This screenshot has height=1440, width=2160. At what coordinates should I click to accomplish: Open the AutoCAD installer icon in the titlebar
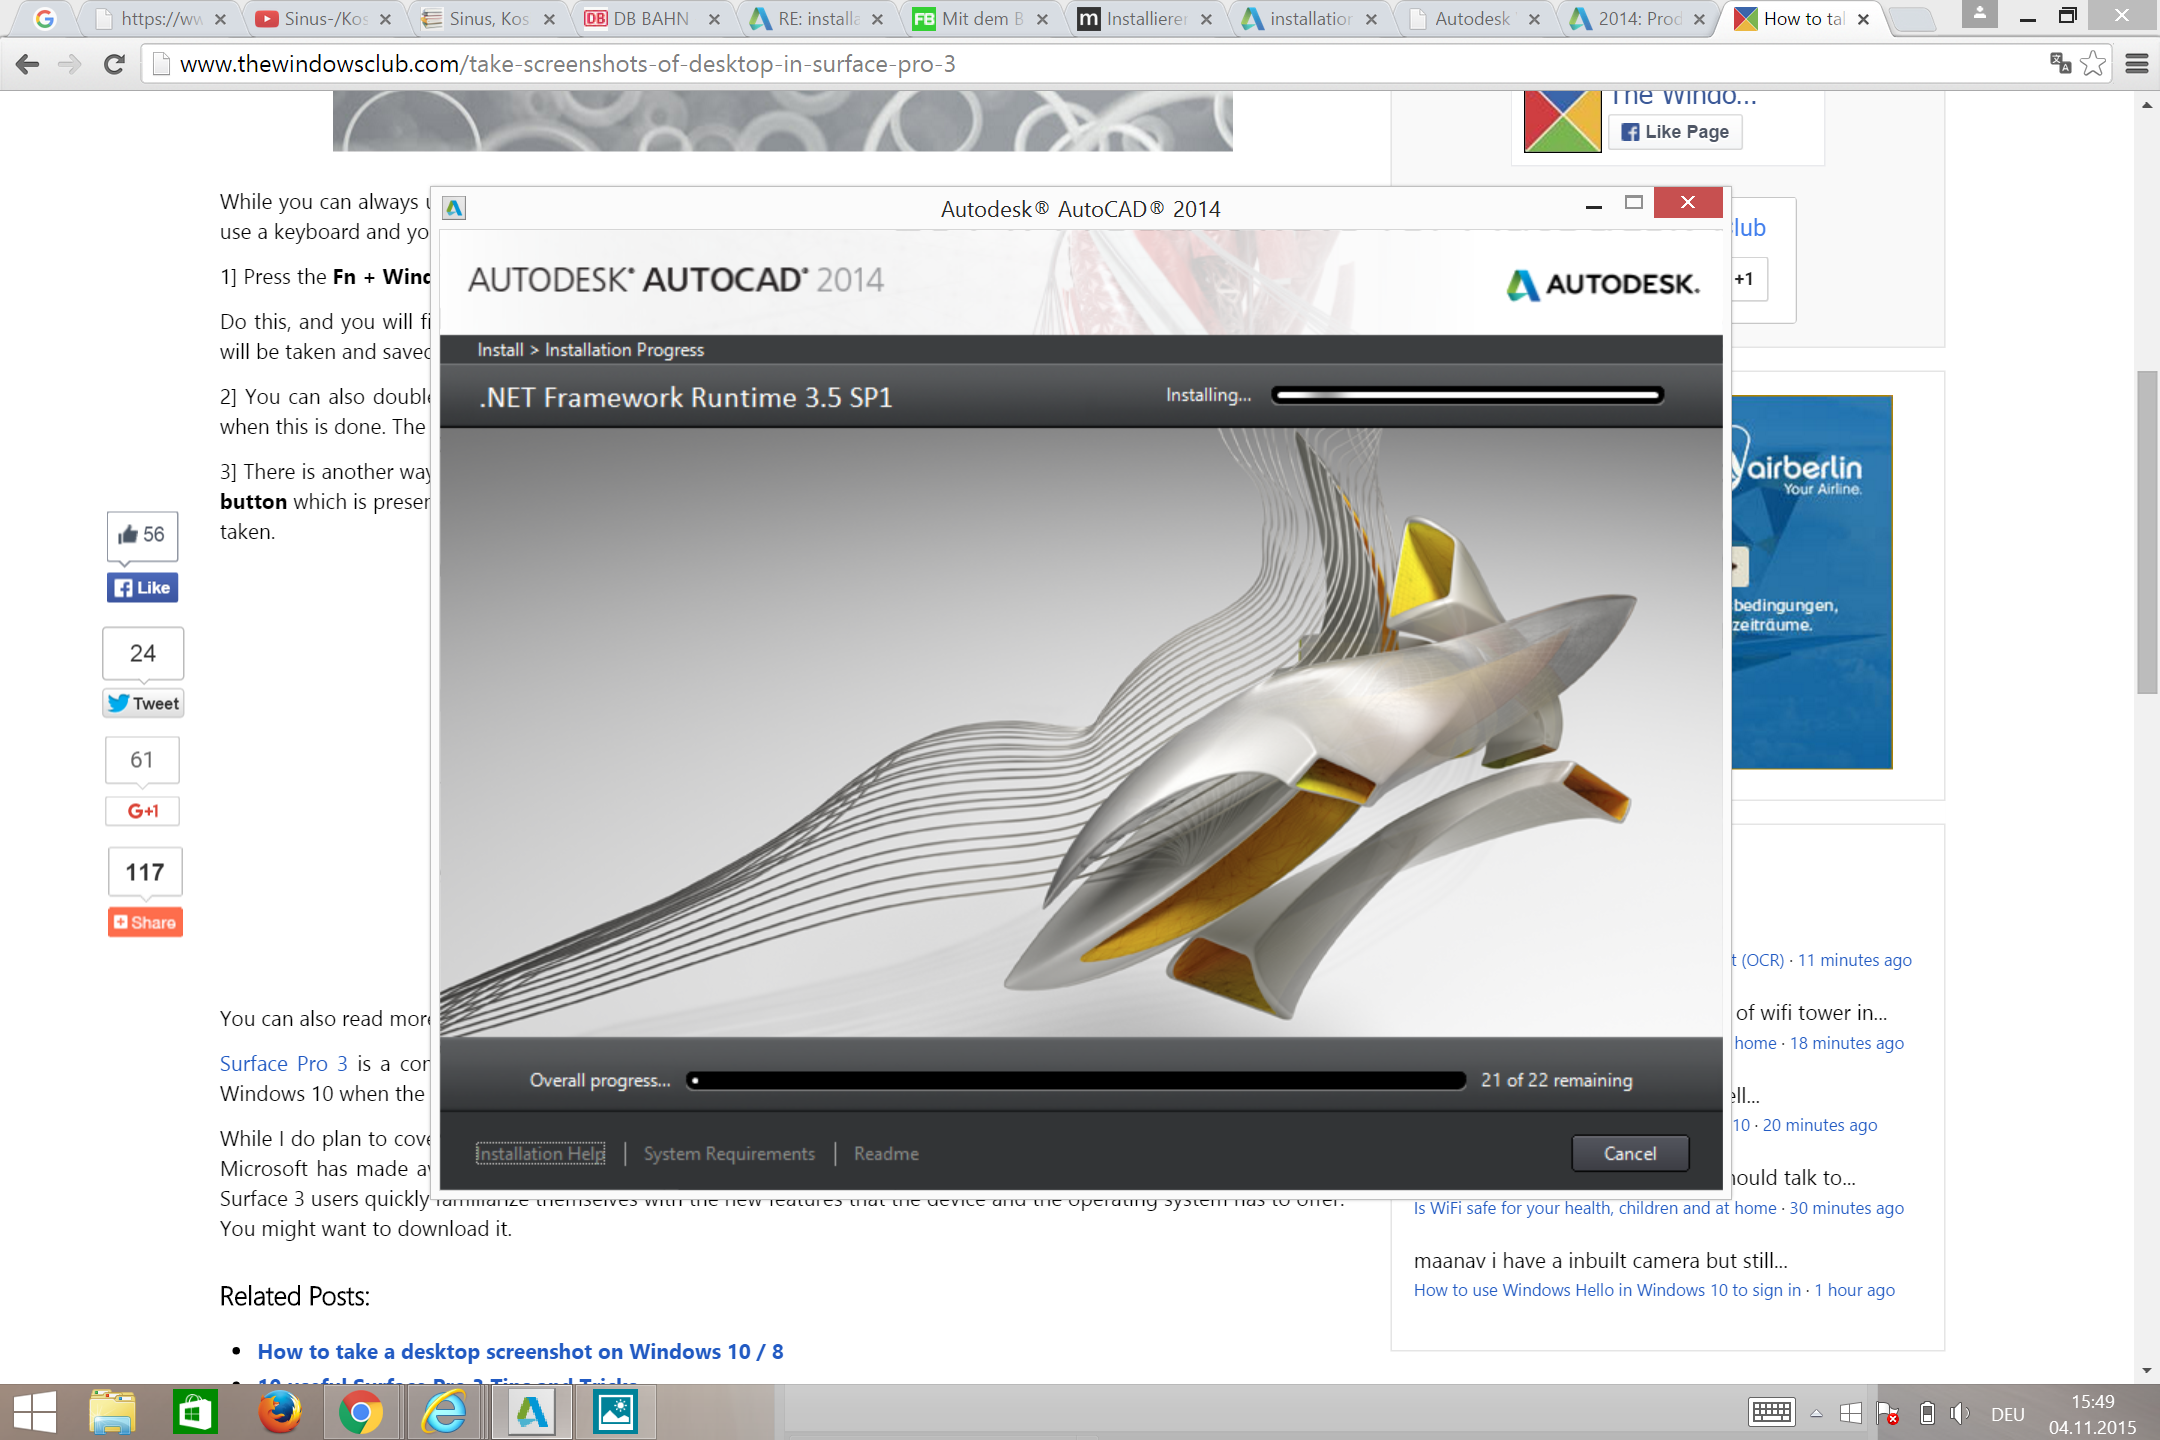(x=455, y=207)
